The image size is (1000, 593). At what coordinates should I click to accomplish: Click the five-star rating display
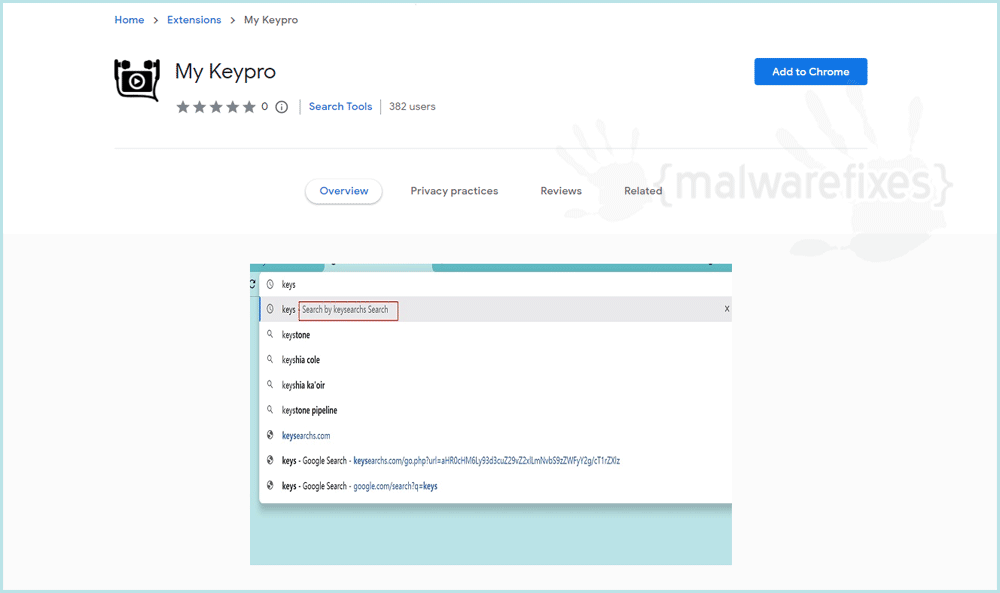[216, 107]
